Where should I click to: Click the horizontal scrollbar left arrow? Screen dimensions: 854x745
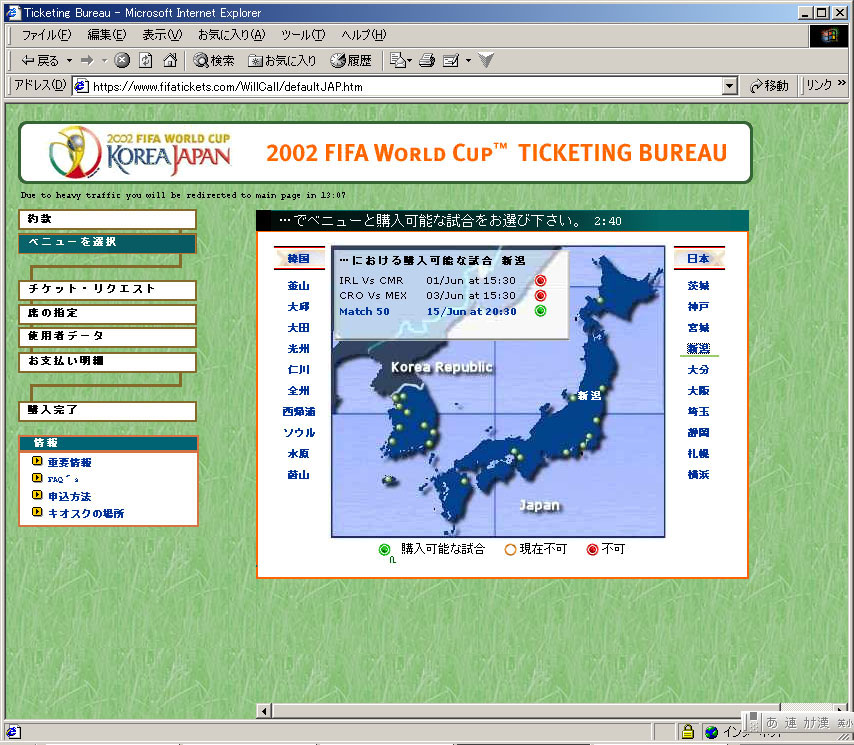264,711
